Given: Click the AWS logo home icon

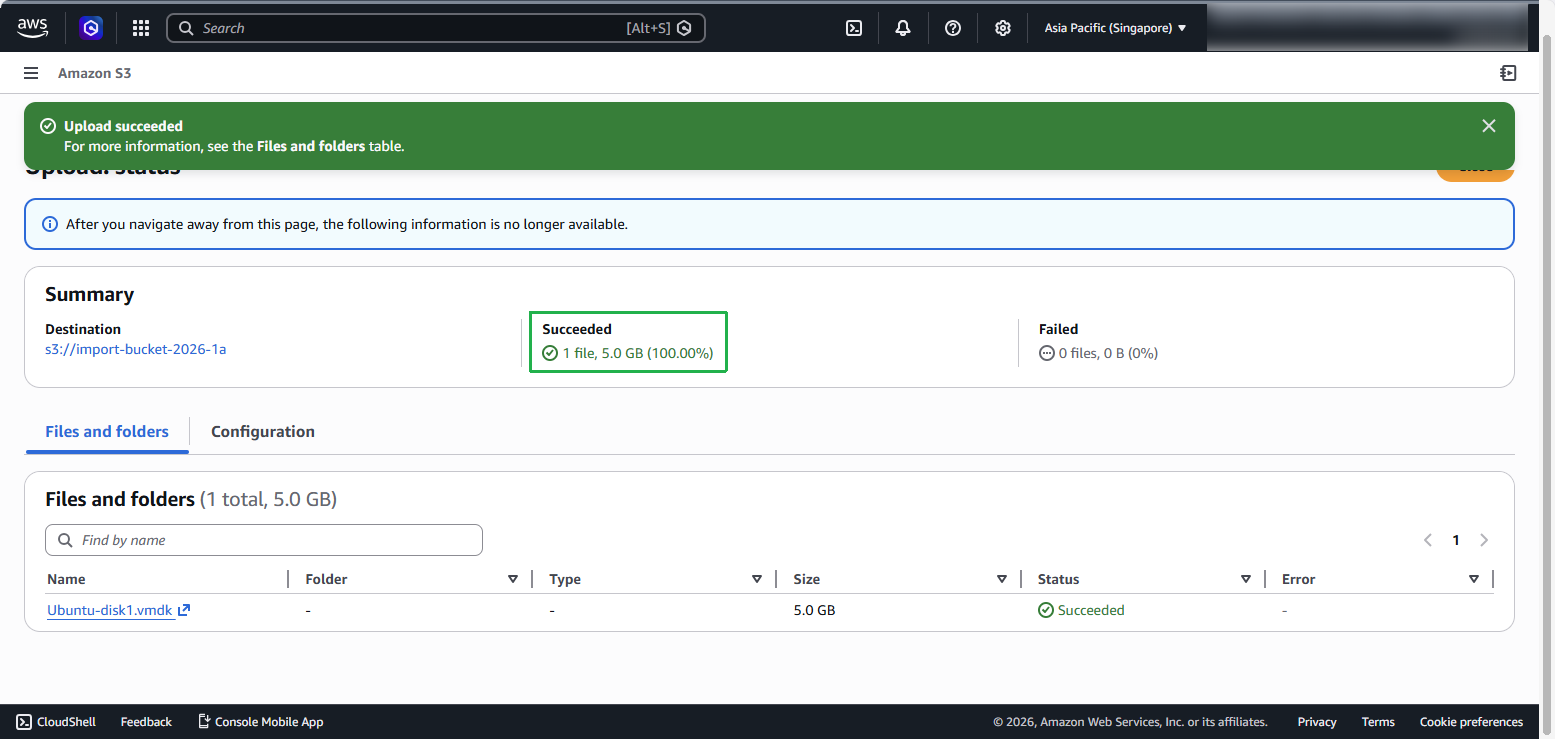Looking at the screenshot, I should (33, 28).
